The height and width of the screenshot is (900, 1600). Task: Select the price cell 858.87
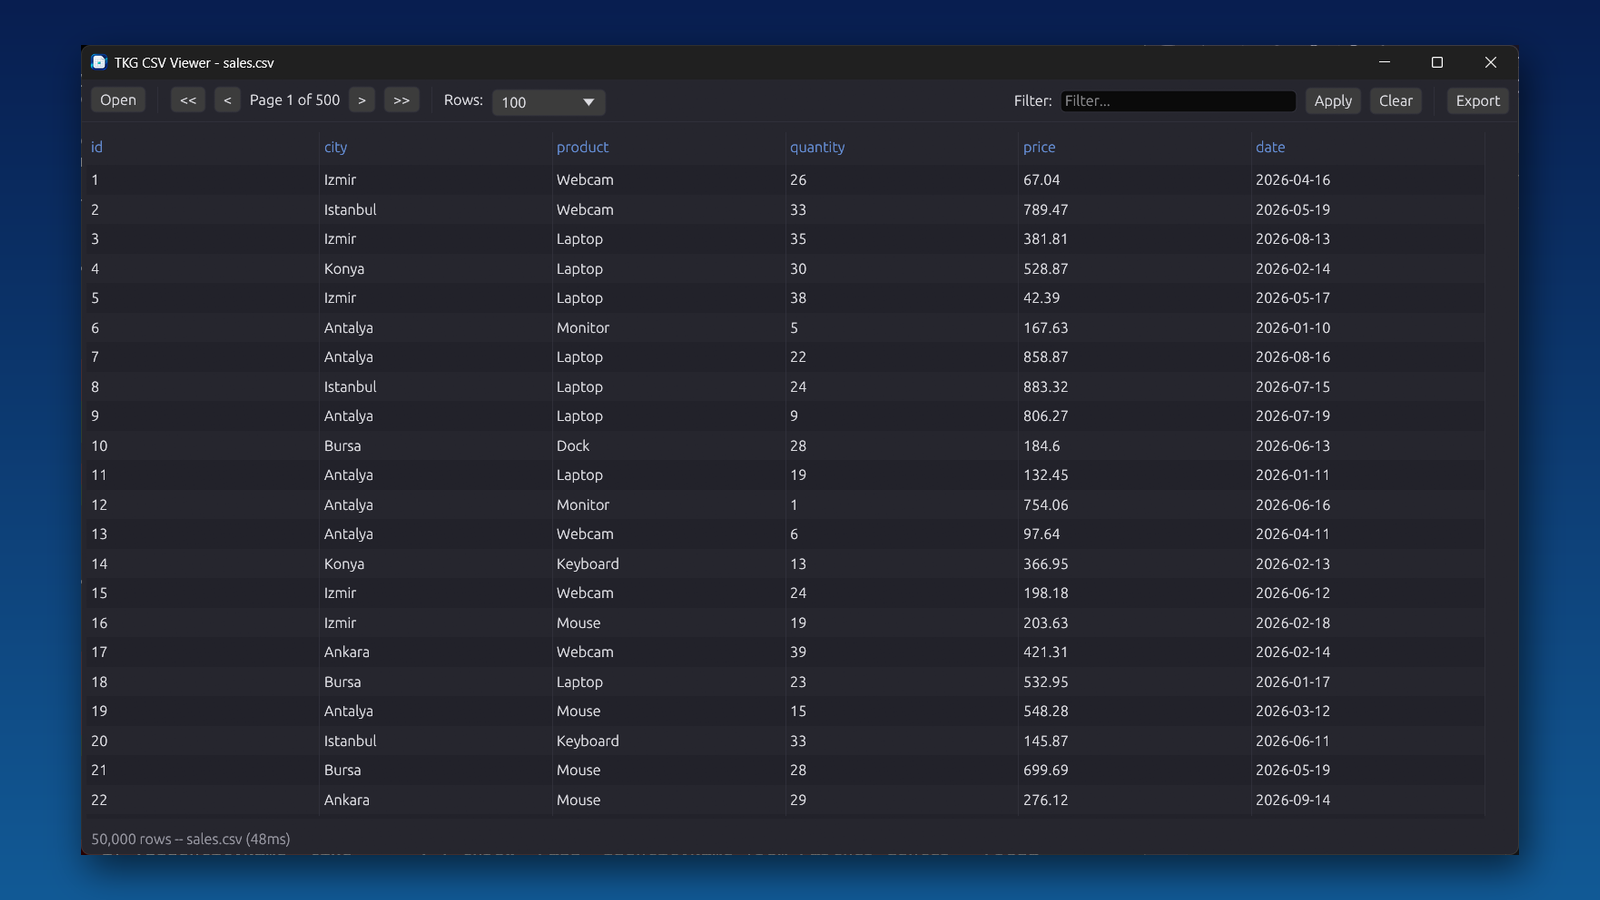1046,357
